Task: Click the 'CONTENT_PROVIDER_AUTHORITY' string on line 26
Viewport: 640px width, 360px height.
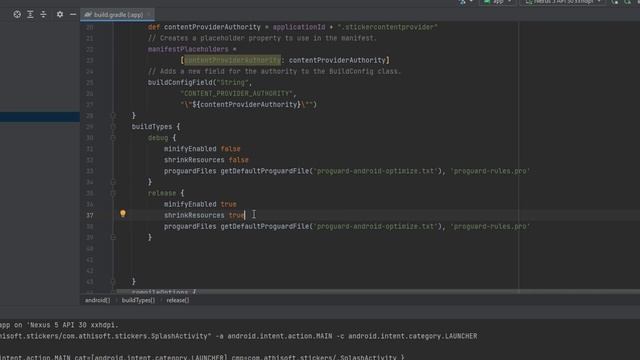Action: (237, 93)
